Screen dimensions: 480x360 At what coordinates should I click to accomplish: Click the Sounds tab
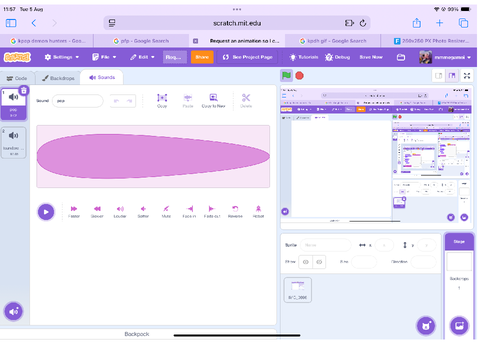(x=102, y=77)
